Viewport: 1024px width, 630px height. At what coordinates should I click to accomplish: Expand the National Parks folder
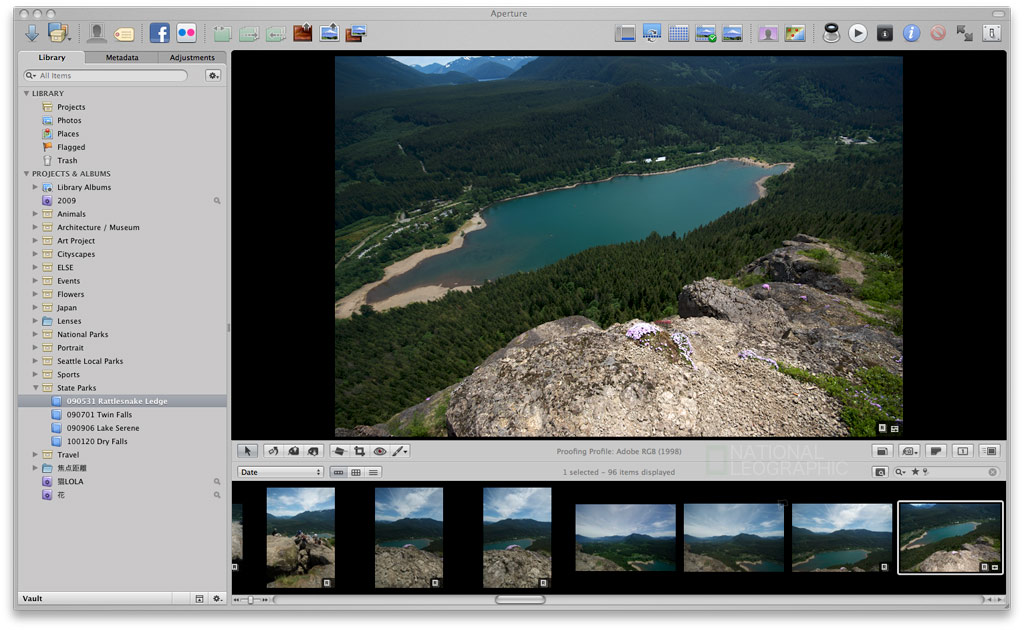tap(35, 334)
